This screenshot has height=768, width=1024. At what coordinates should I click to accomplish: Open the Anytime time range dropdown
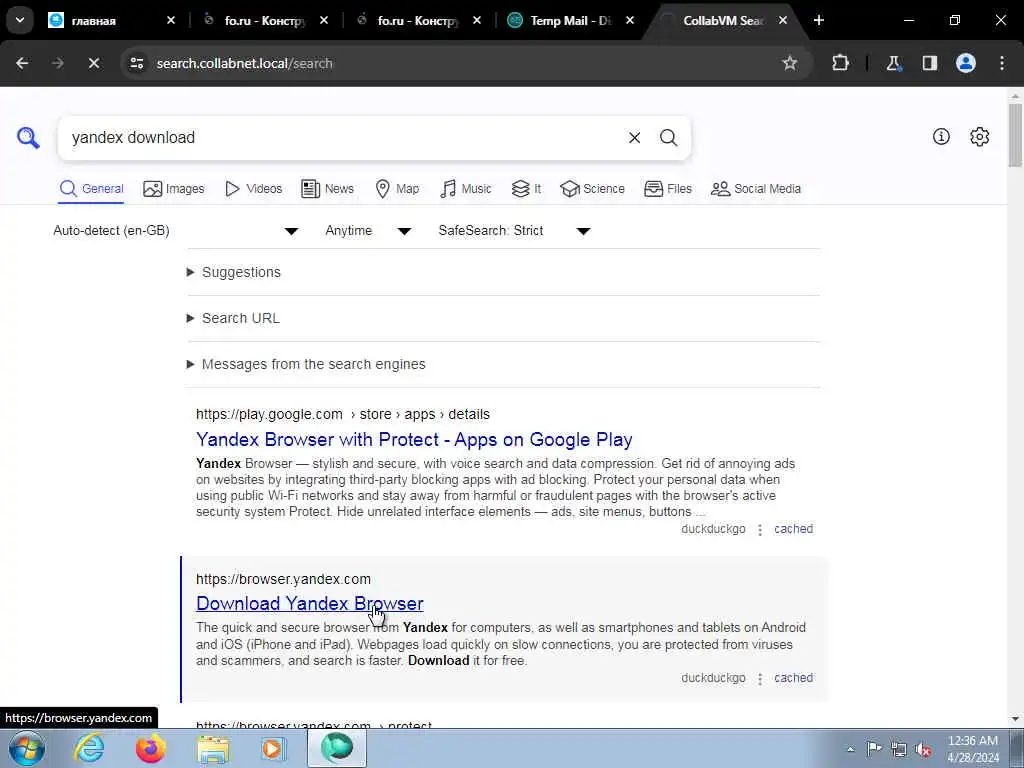click(368, 231)
